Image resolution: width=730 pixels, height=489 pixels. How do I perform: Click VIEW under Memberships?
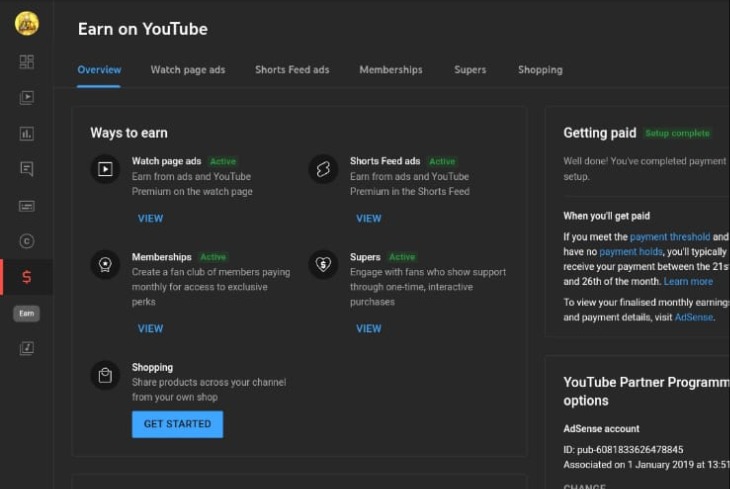150,329
